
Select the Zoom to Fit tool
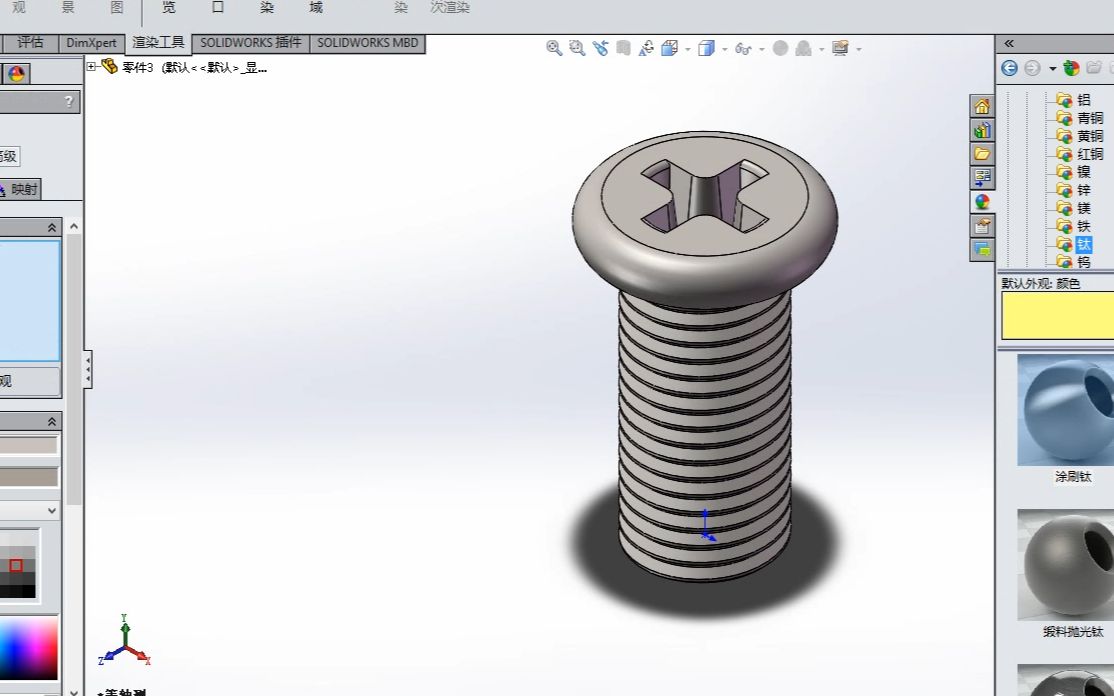pos(555,47)
